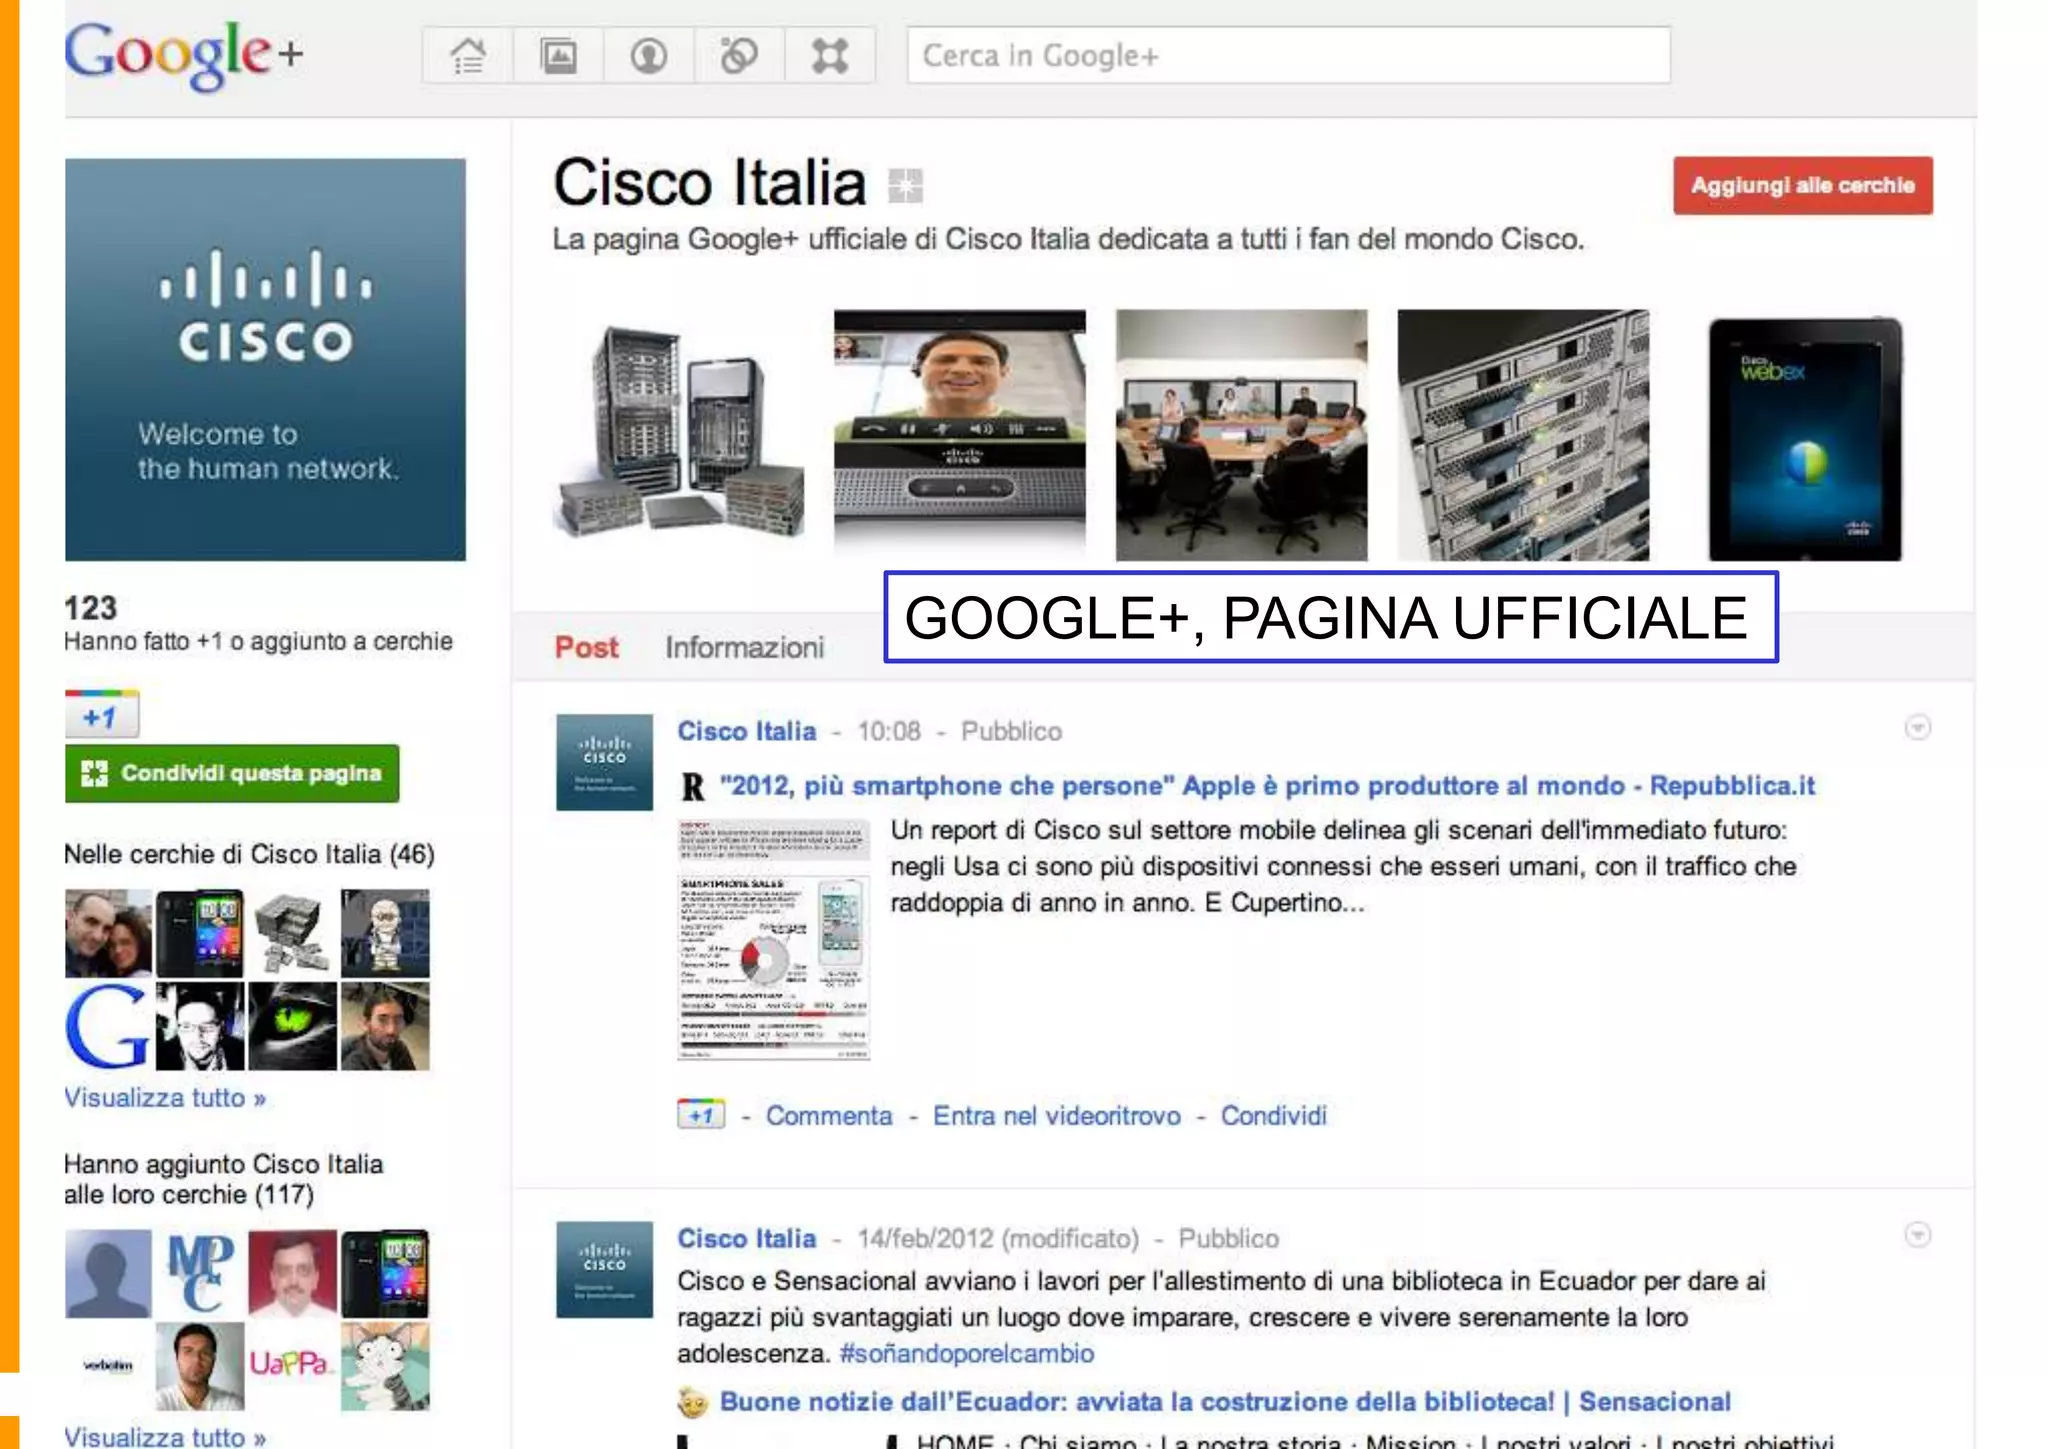The width and height of the screenshot is (2048, 1449).
Task: Open the network hardware rack photo
Action: [678, 434]
